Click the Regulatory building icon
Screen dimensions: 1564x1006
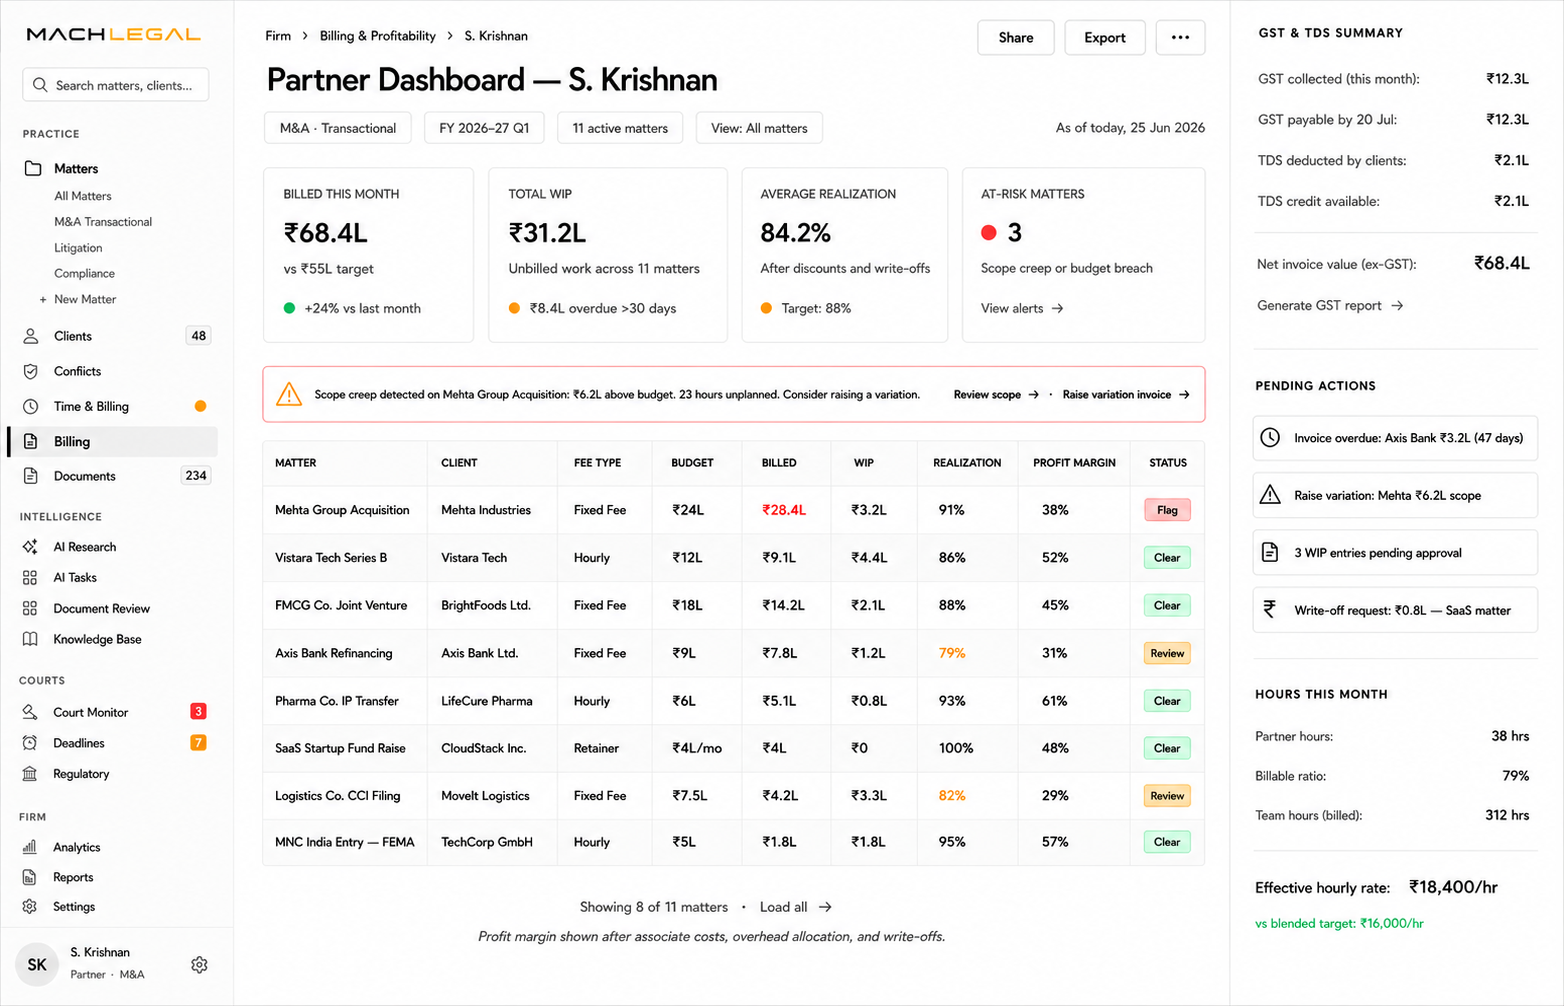[30, 774]
